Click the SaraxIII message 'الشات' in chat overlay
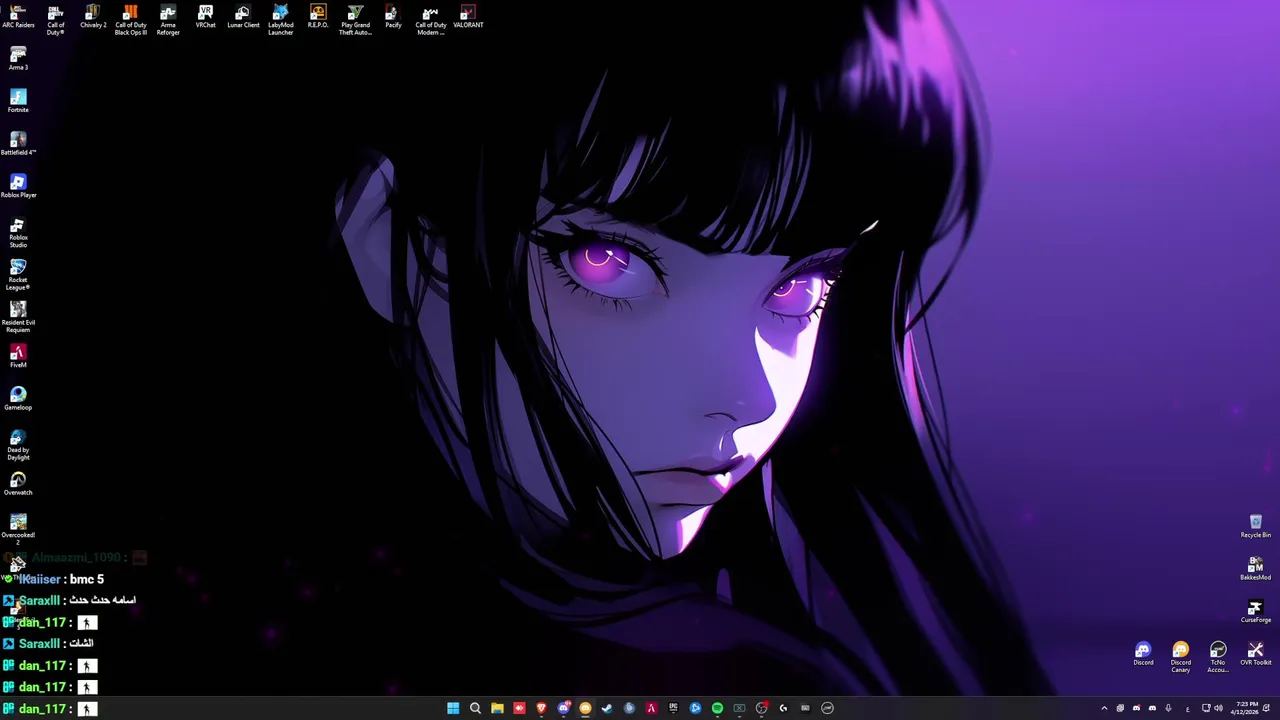 tap(80, 644)
